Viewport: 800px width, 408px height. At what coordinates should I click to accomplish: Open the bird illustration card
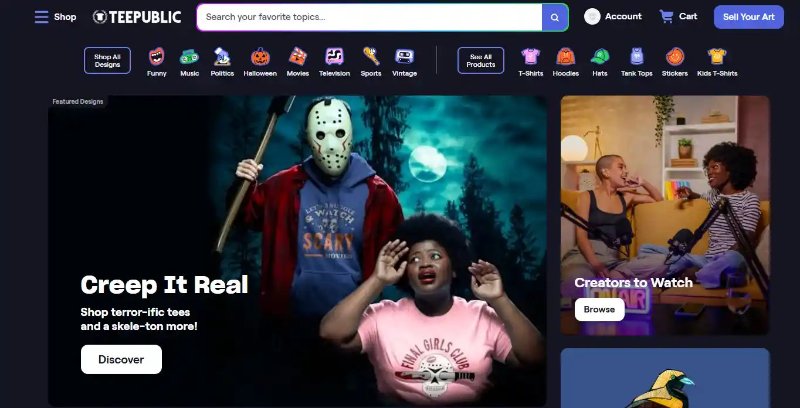(665, 378)
